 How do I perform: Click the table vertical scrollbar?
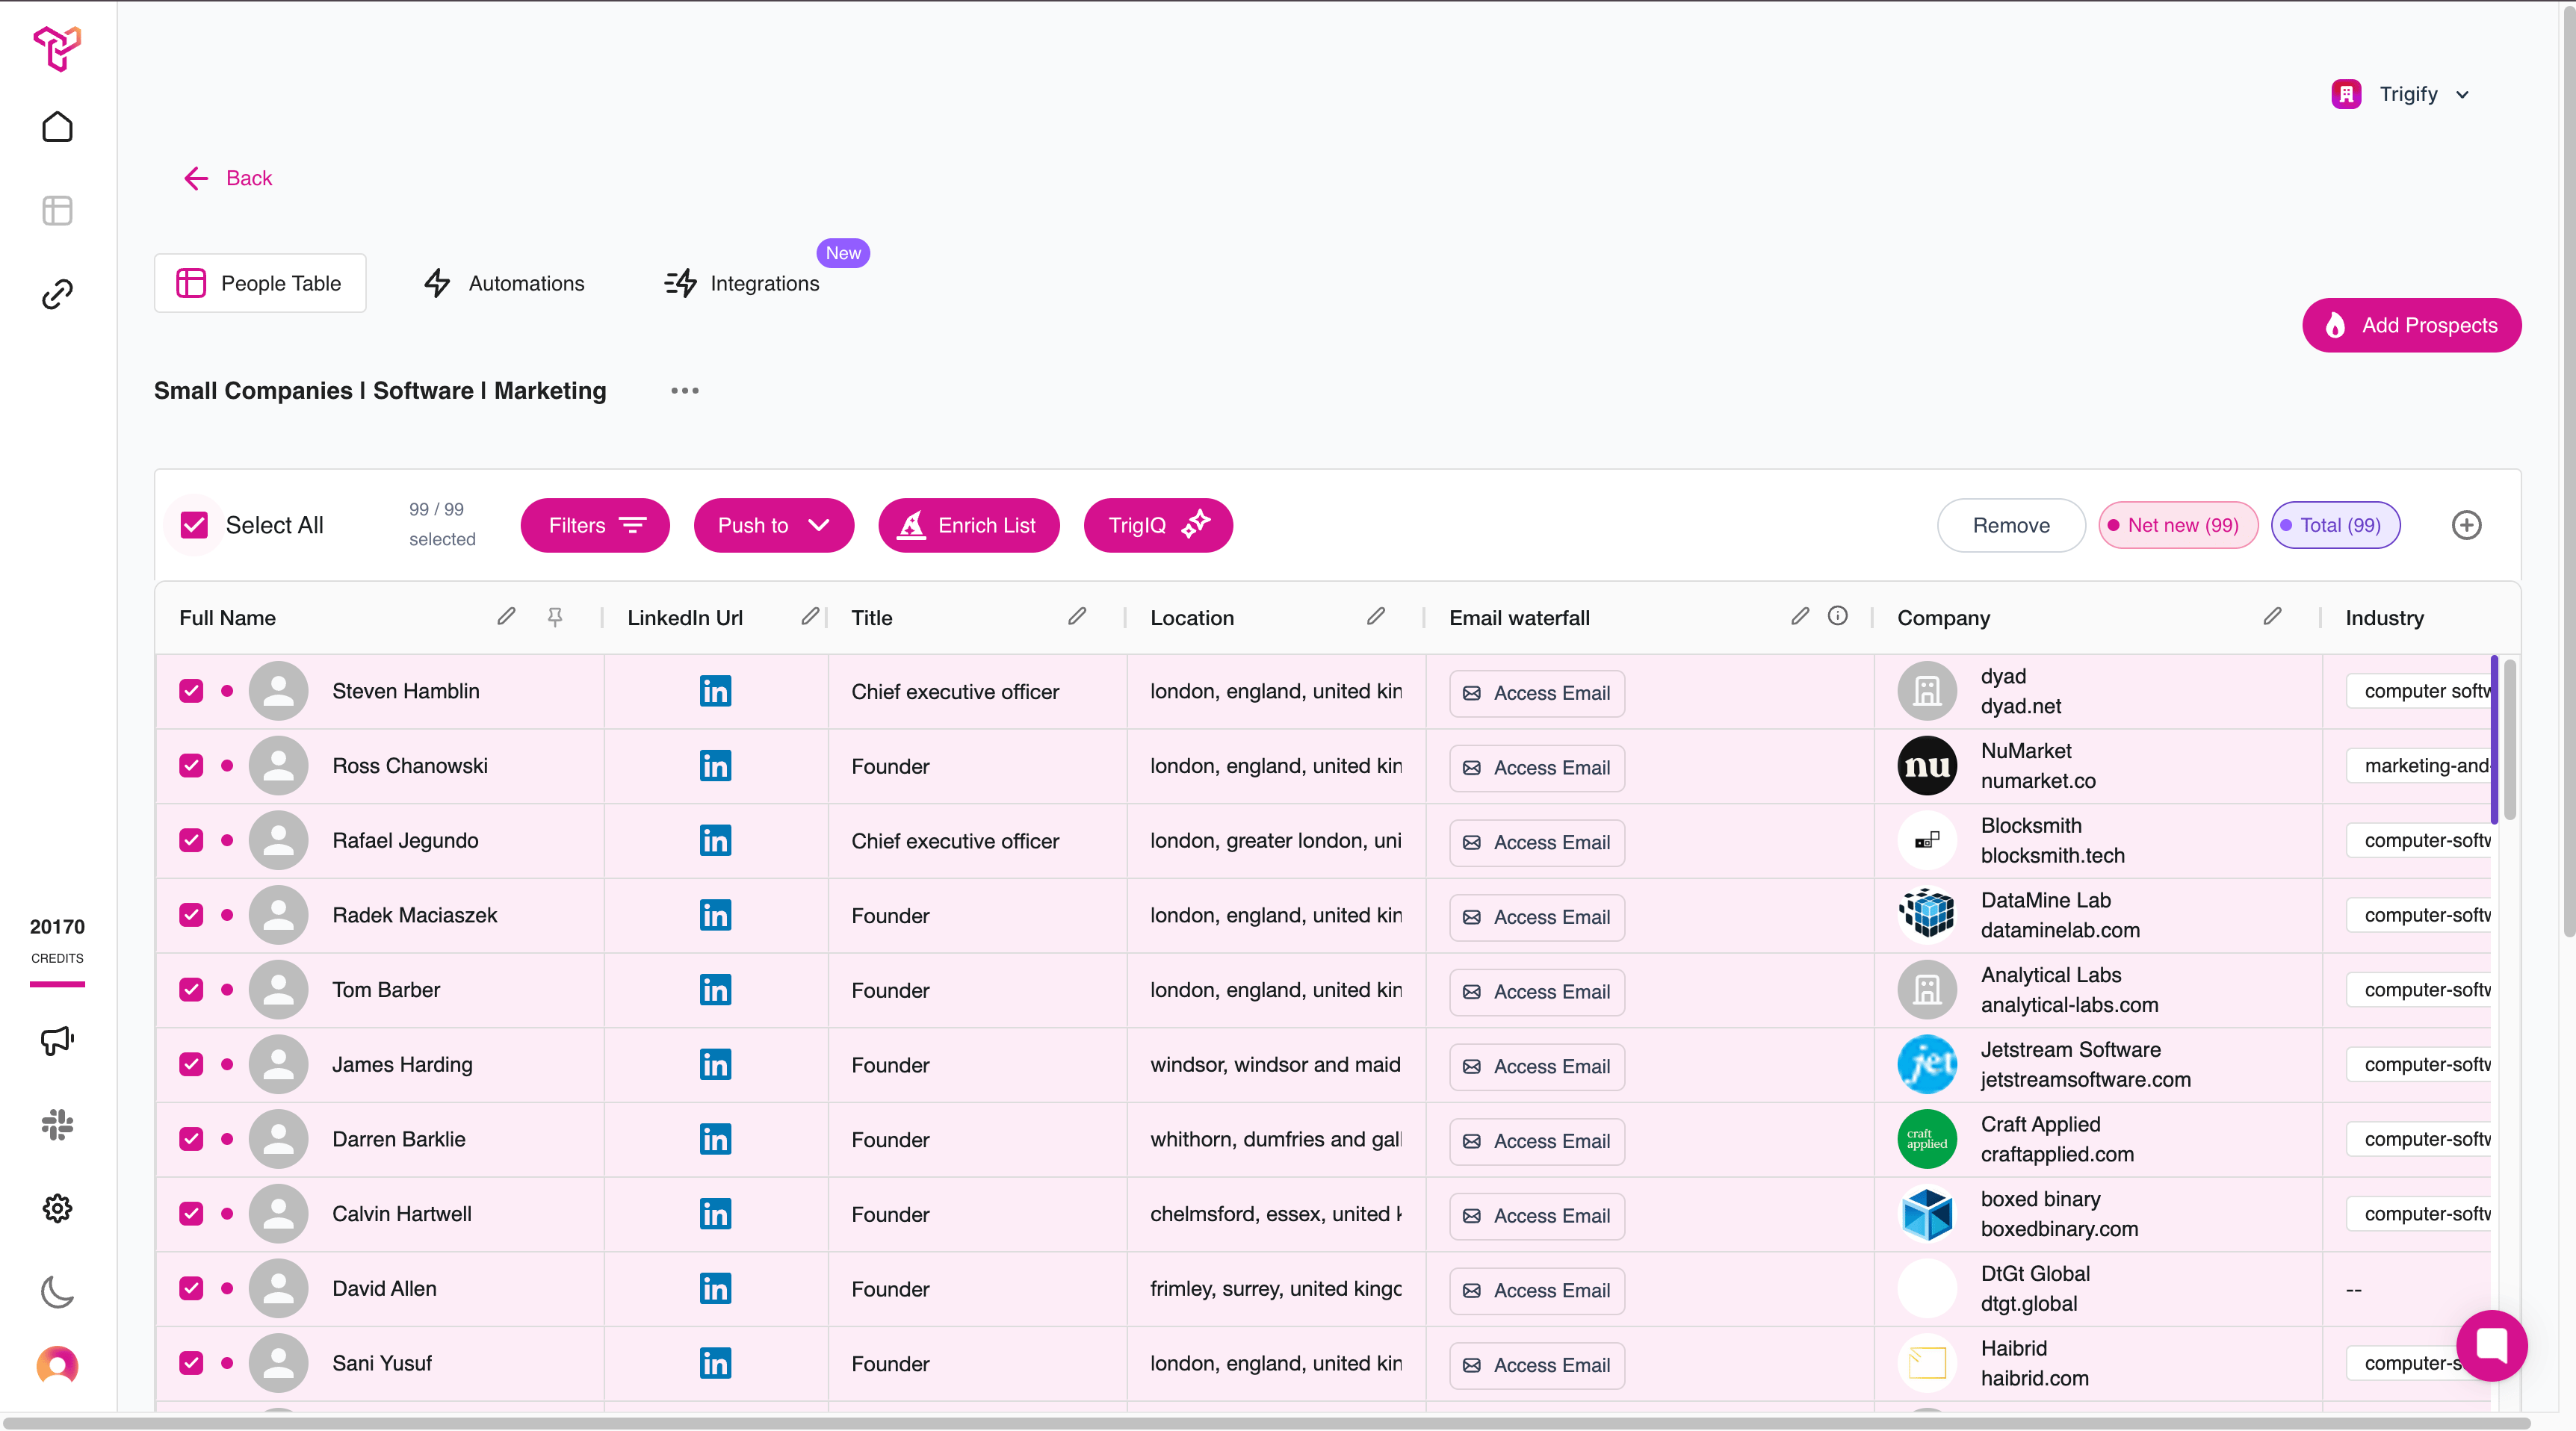coord(2510,740)
